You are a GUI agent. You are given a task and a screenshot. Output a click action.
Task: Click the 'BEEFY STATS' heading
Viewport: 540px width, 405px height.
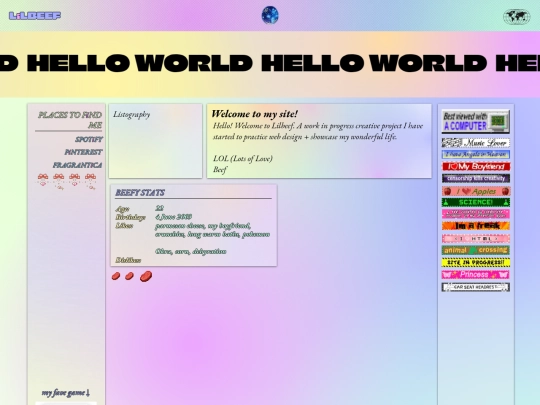140,193
